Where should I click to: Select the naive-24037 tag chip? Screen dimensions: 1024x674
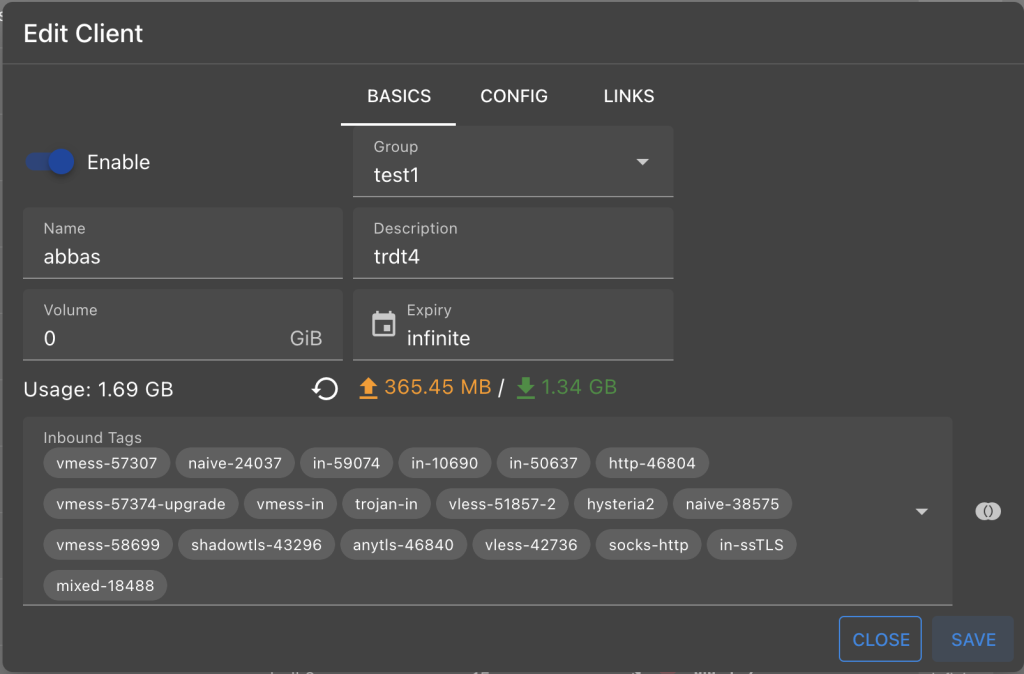(x=235, y=463)
